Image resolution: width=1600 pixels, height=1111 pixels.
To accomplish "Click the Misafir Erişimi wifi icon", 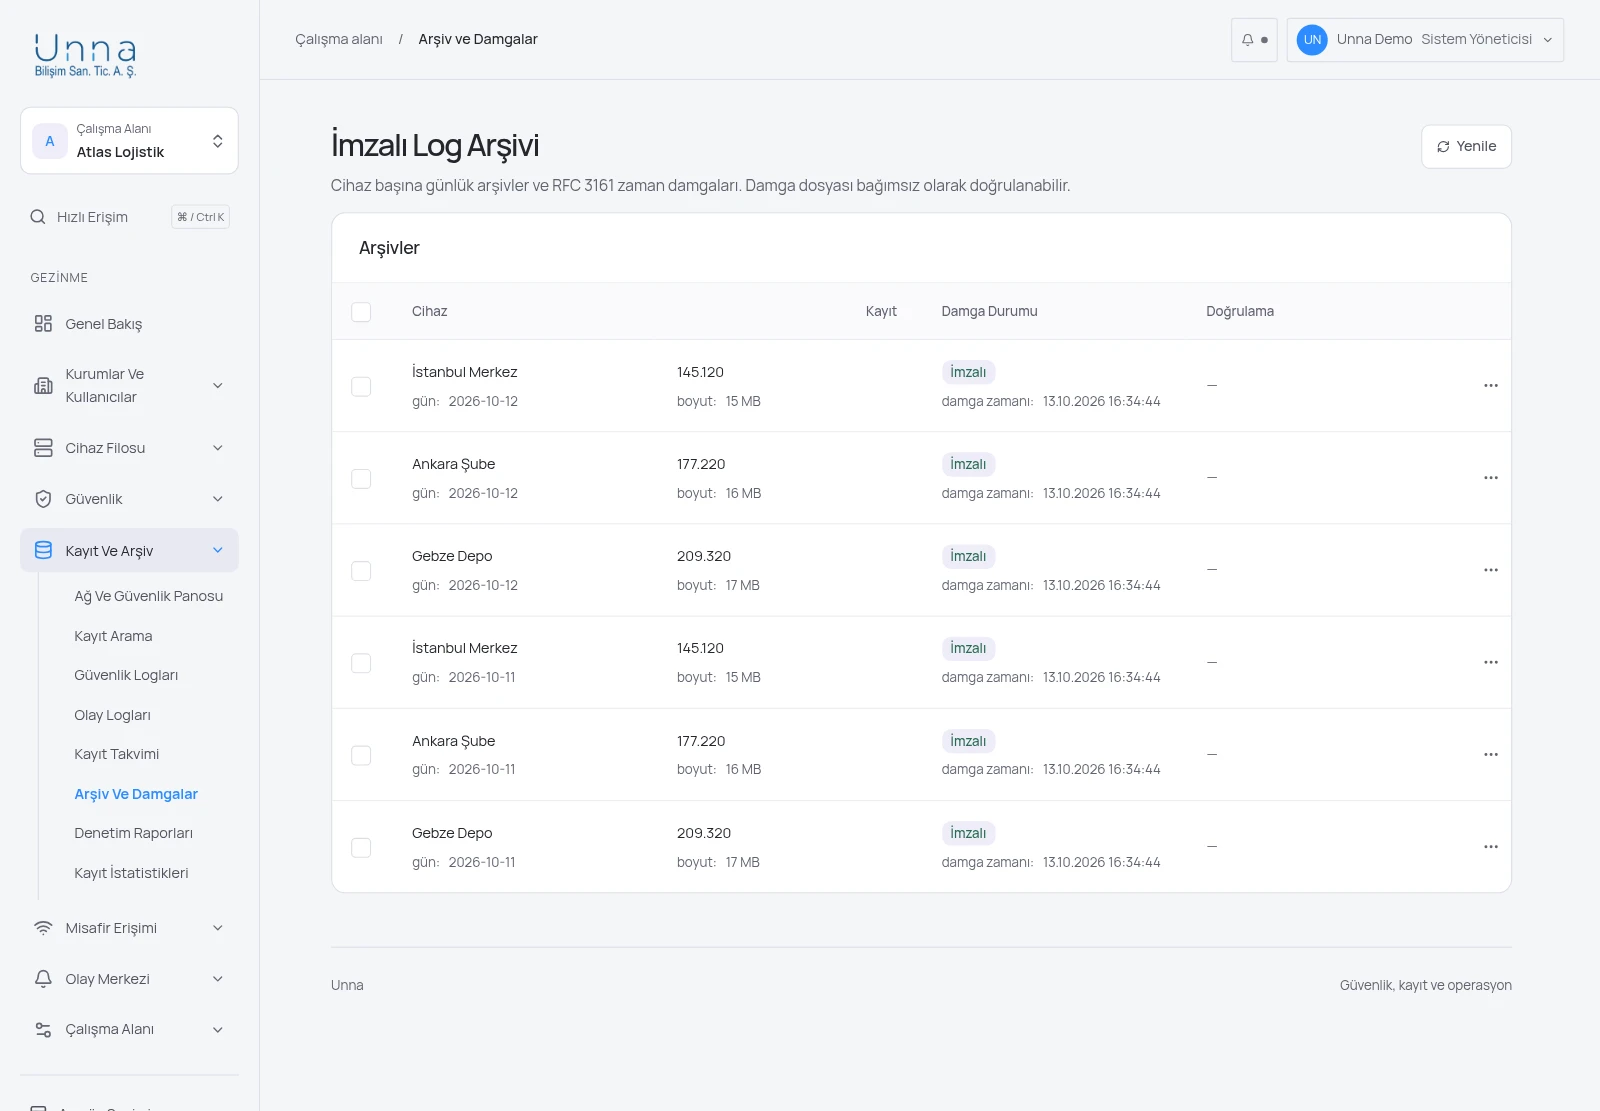I will [43, 928].
